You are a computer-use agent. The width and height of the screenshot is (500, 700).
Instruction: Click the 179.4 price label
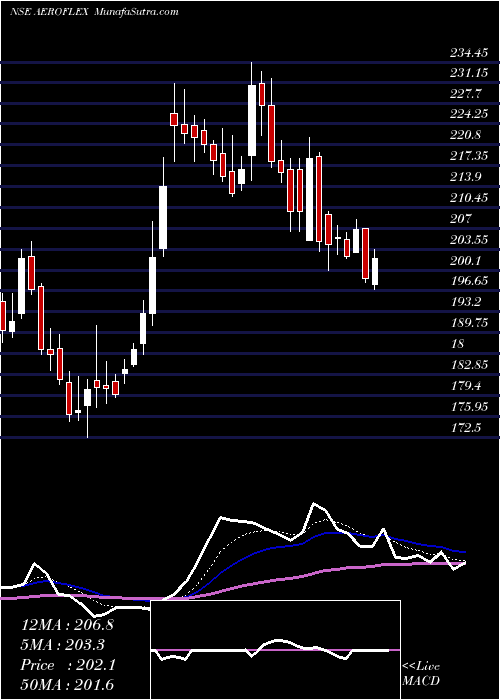click(466, 385)
